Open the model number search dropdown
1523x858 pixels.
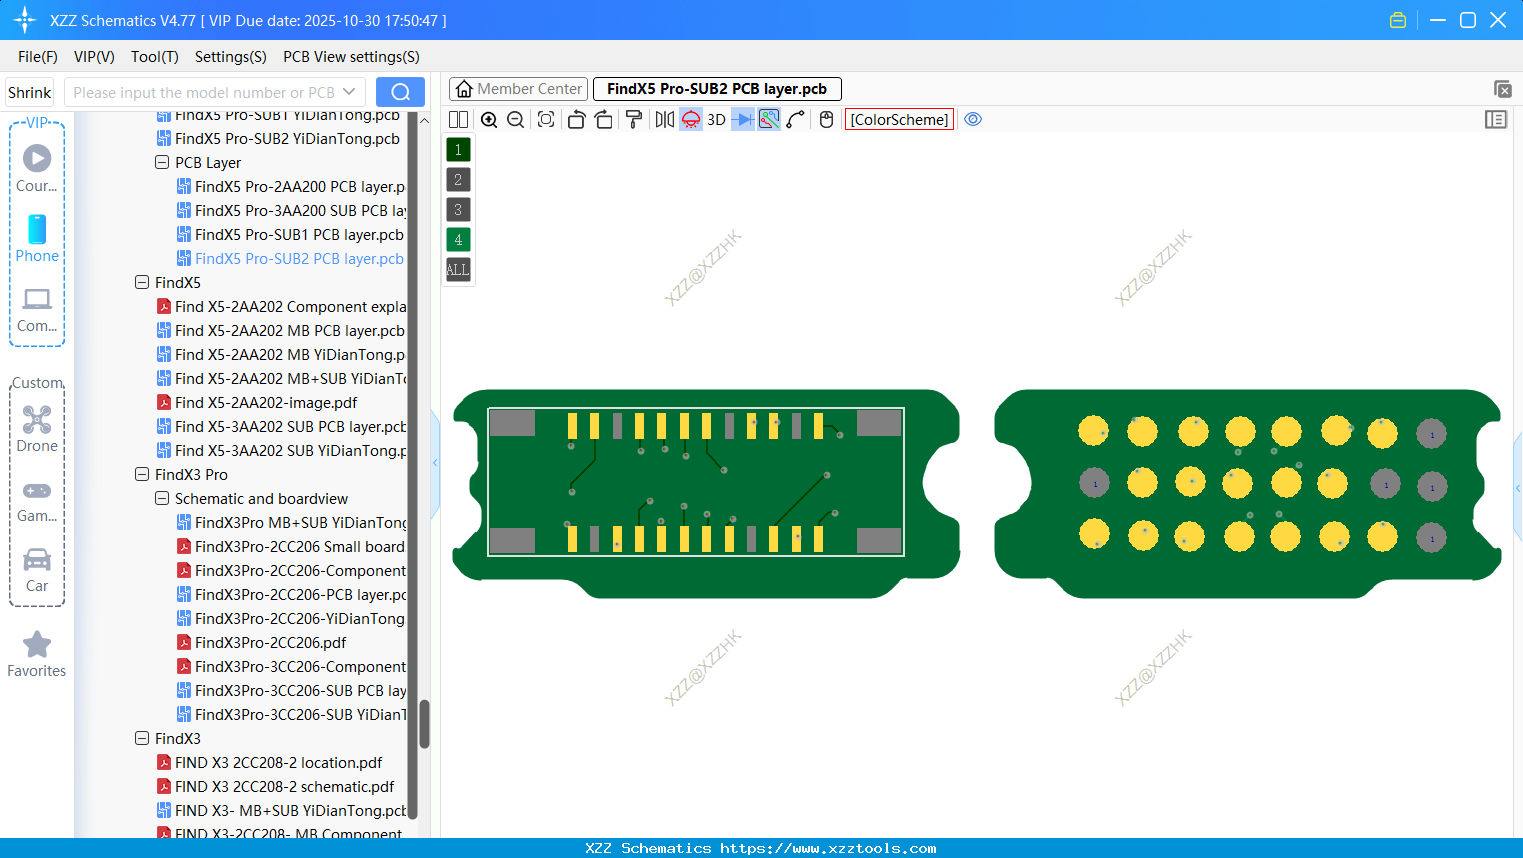(349, 91)
